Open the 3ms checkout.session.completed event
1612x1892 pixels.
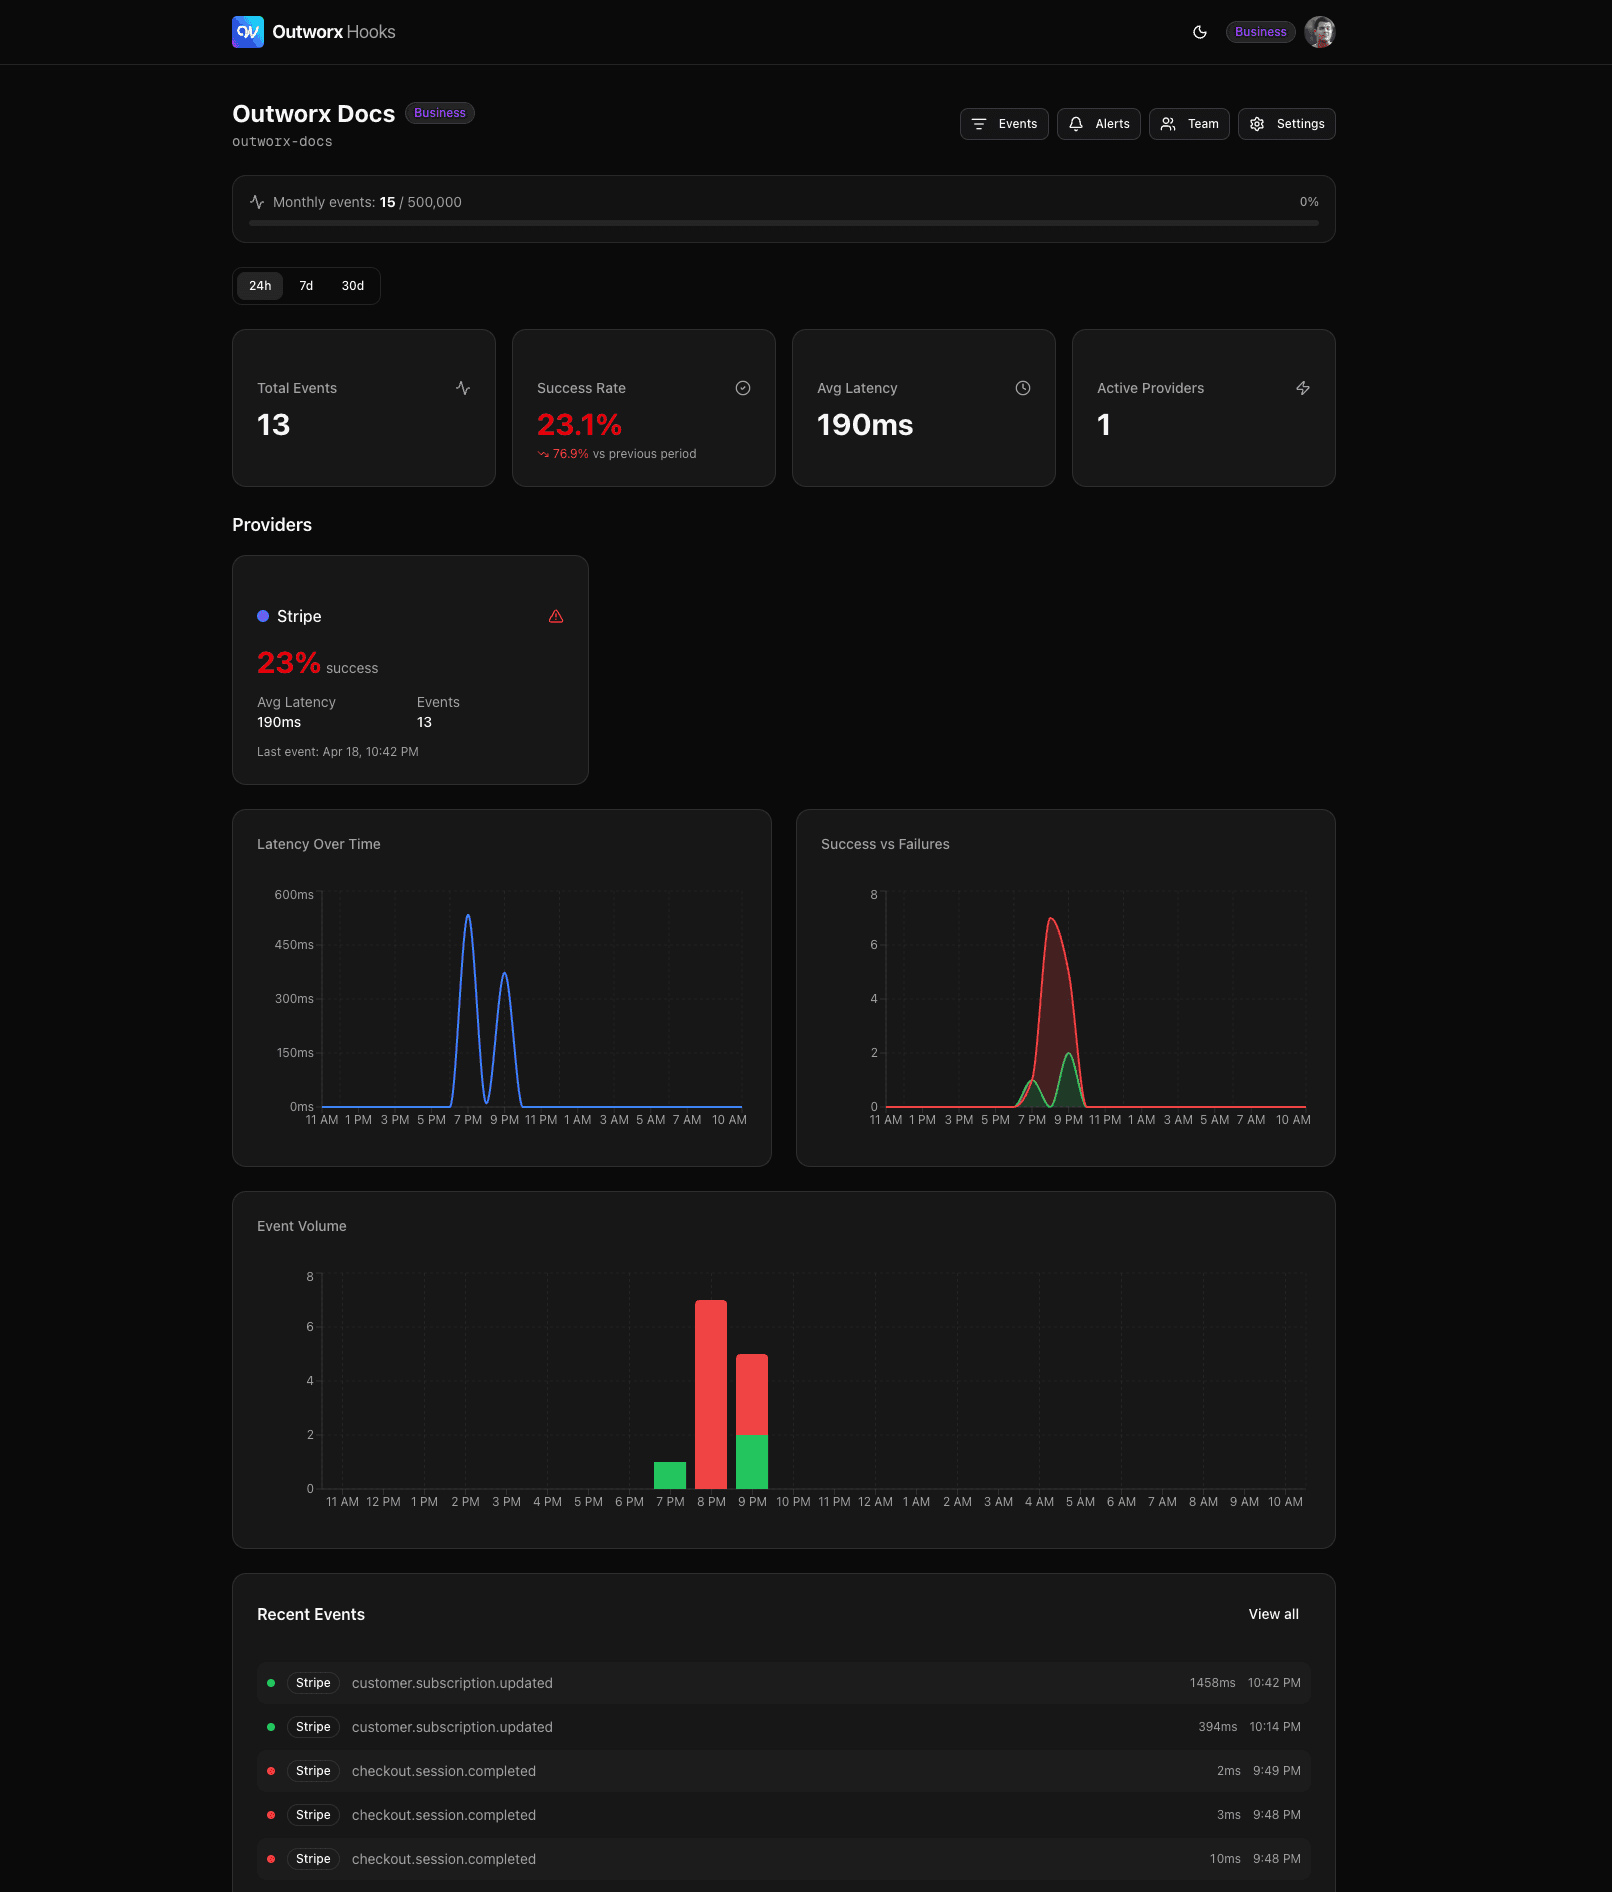click(784, 1815)
